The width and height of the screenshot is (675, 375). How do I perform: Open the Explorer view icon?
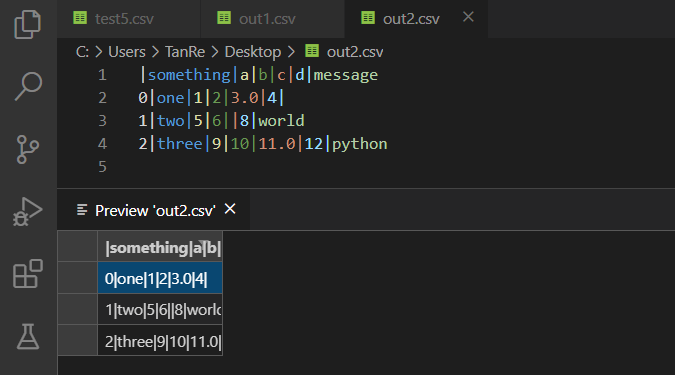click(x=28, y=25)
